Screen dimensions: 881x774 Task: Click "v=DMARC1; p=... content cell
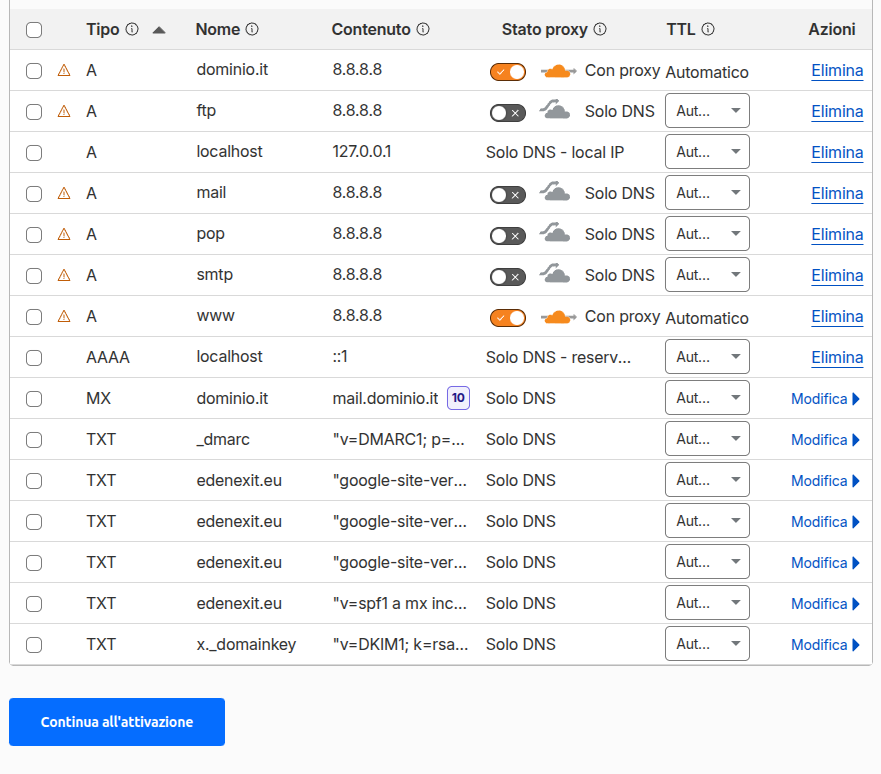click(399, 439)
